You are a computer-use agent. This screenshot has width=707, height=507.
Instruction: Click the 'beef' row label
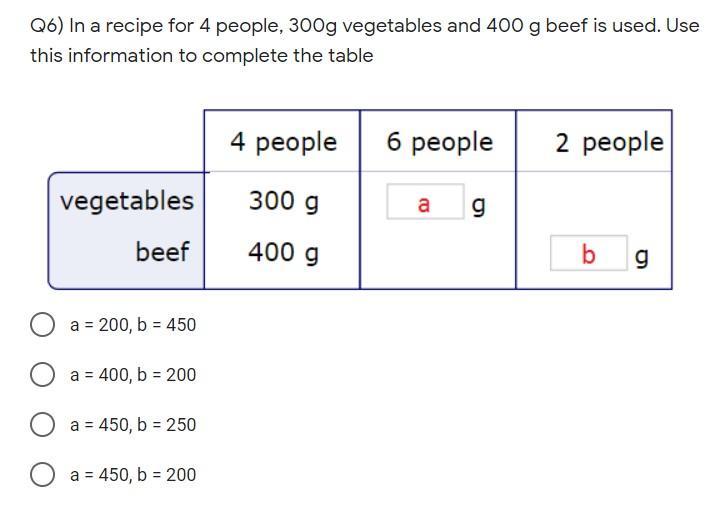pyautogui.click(x=162, y=251)
